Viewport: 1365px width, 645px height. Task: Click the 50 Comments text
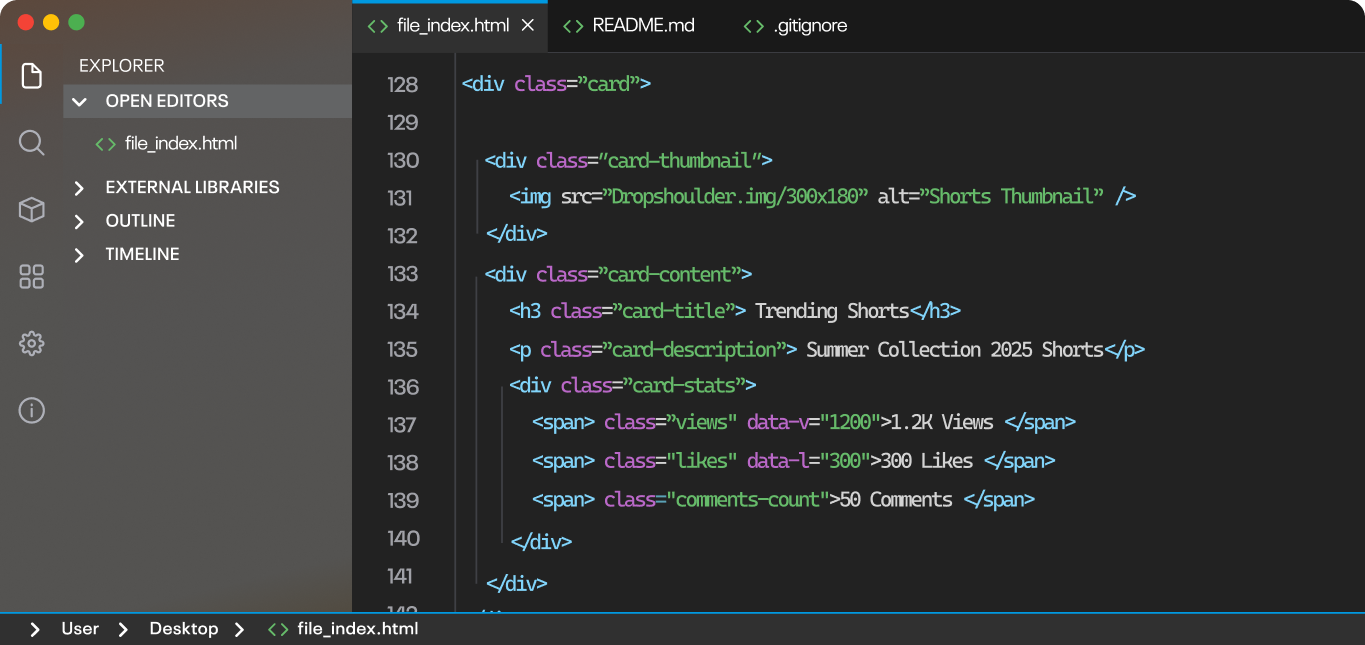(896, 499)
